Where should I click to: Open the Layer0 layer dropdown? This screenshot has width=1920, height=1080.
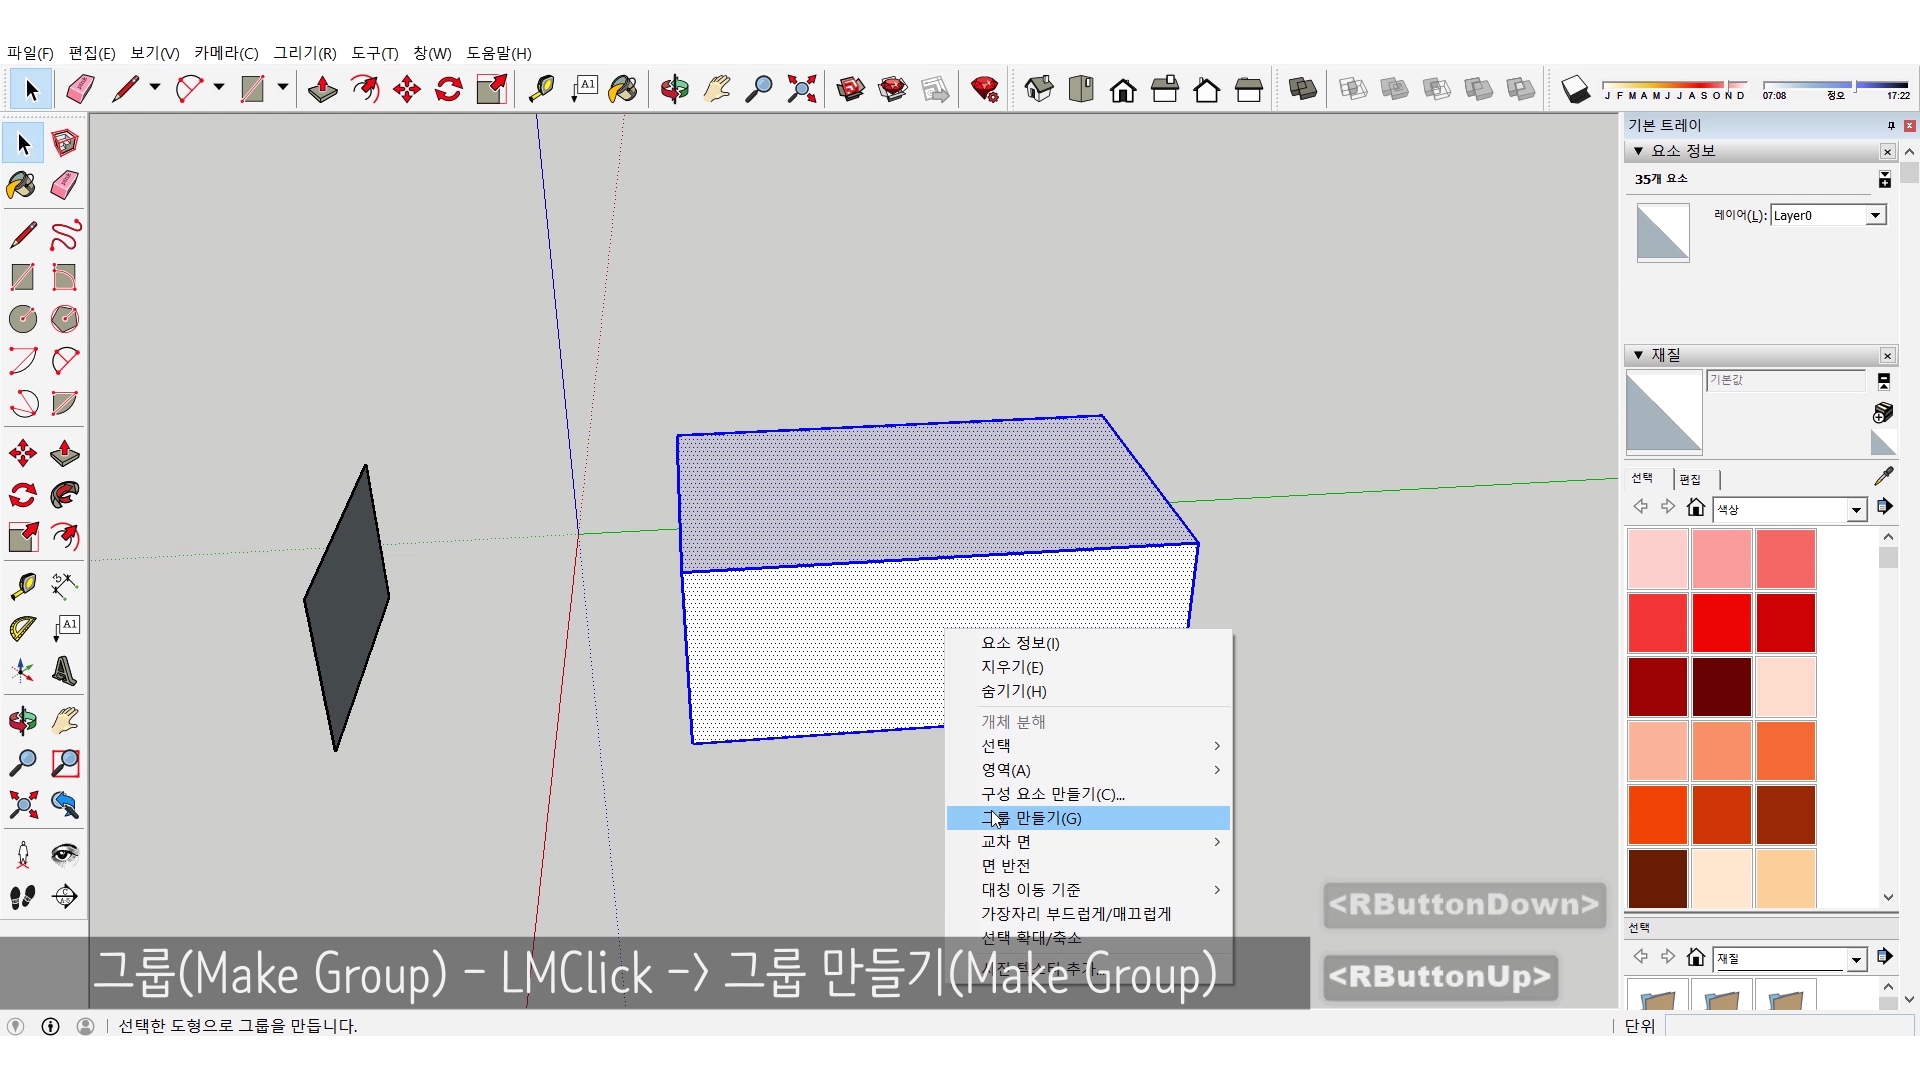[1875, 215]
